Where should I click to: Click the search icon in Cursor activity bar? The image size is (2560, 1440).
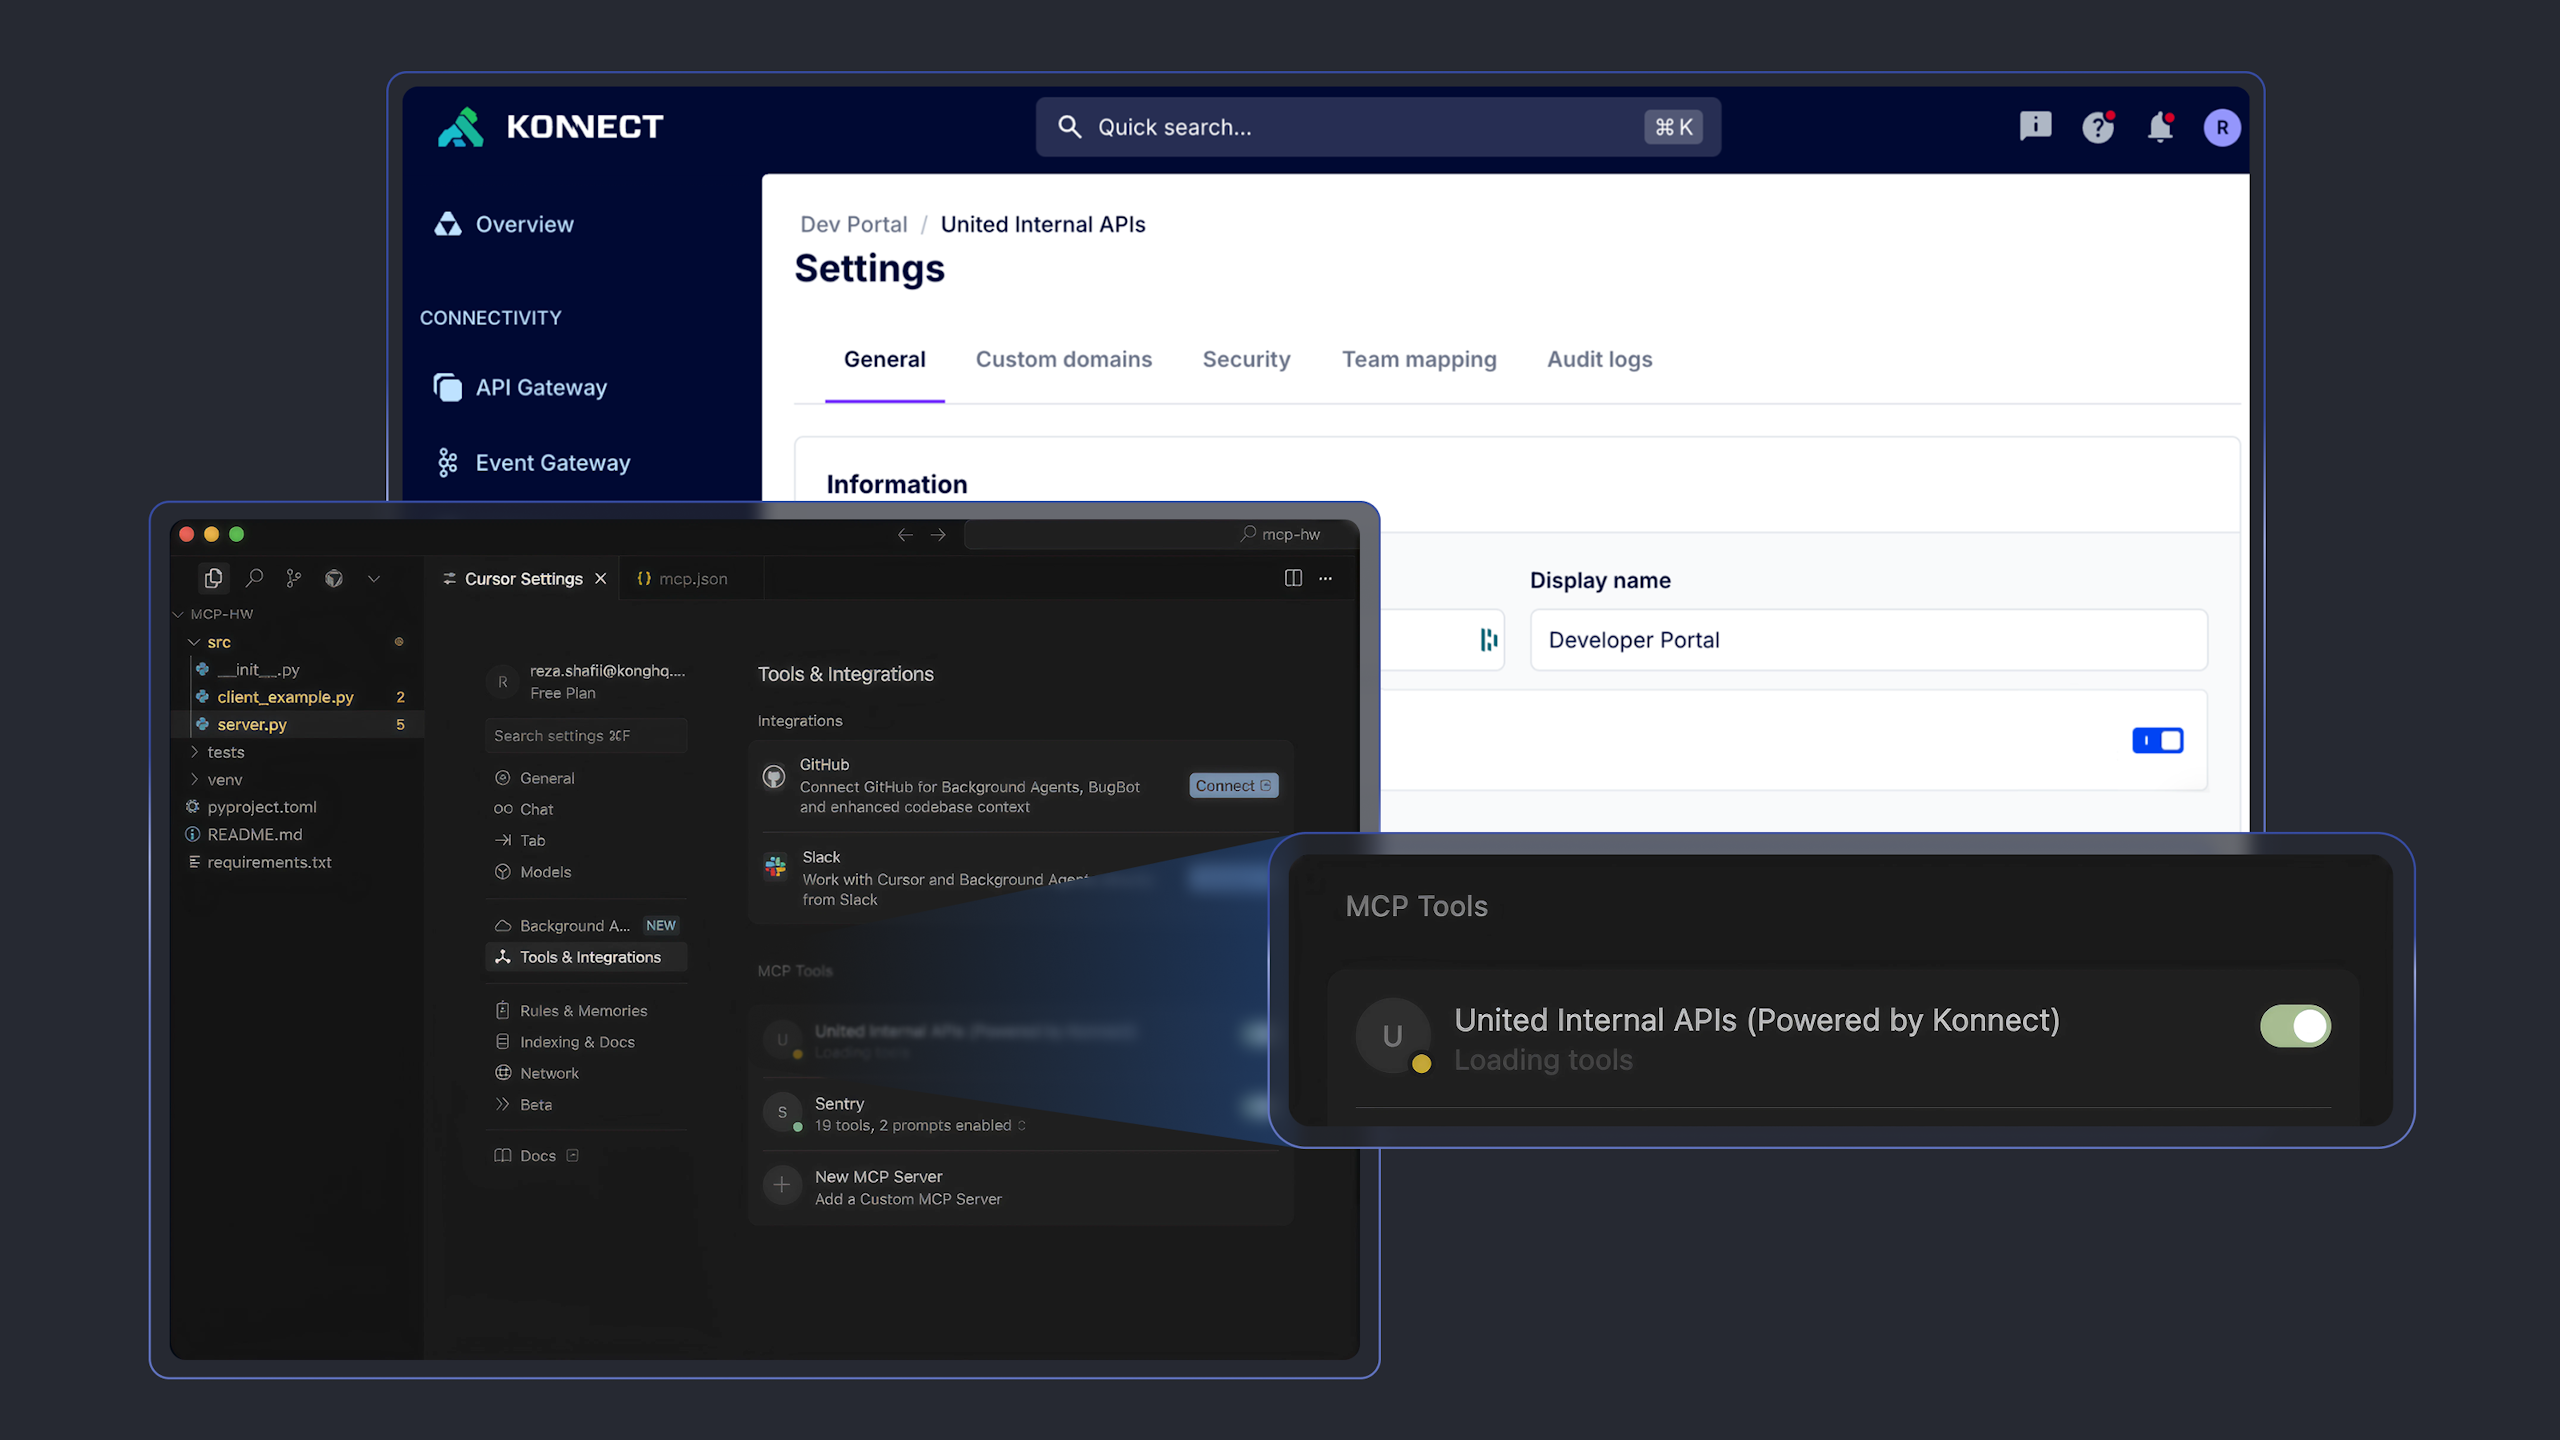(x=254, y=578)
